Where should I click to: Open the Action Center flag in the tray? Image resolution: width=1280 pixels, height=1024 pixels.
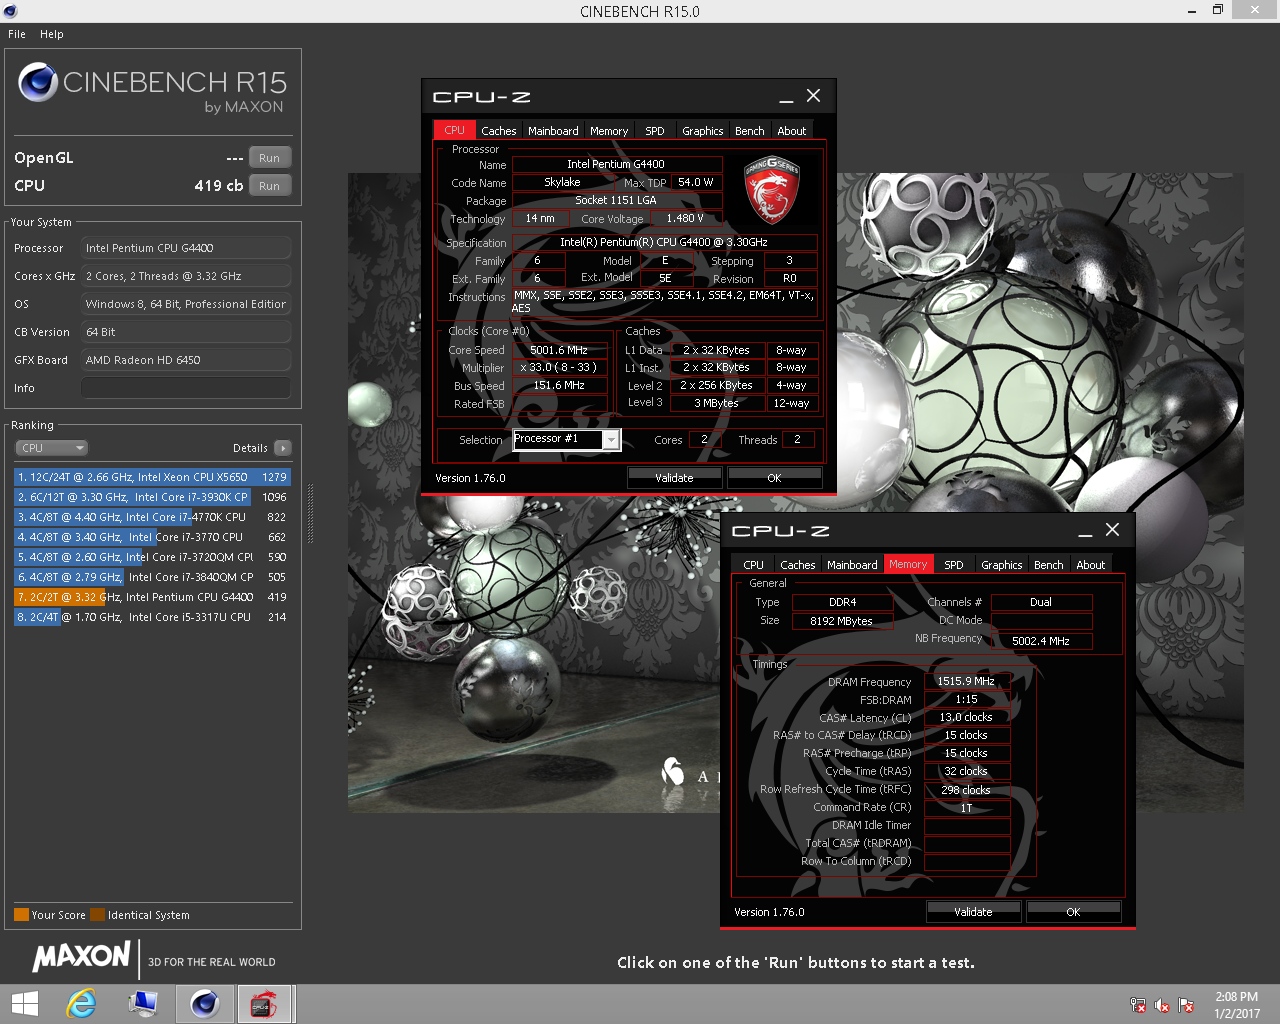[1186, 1005]
